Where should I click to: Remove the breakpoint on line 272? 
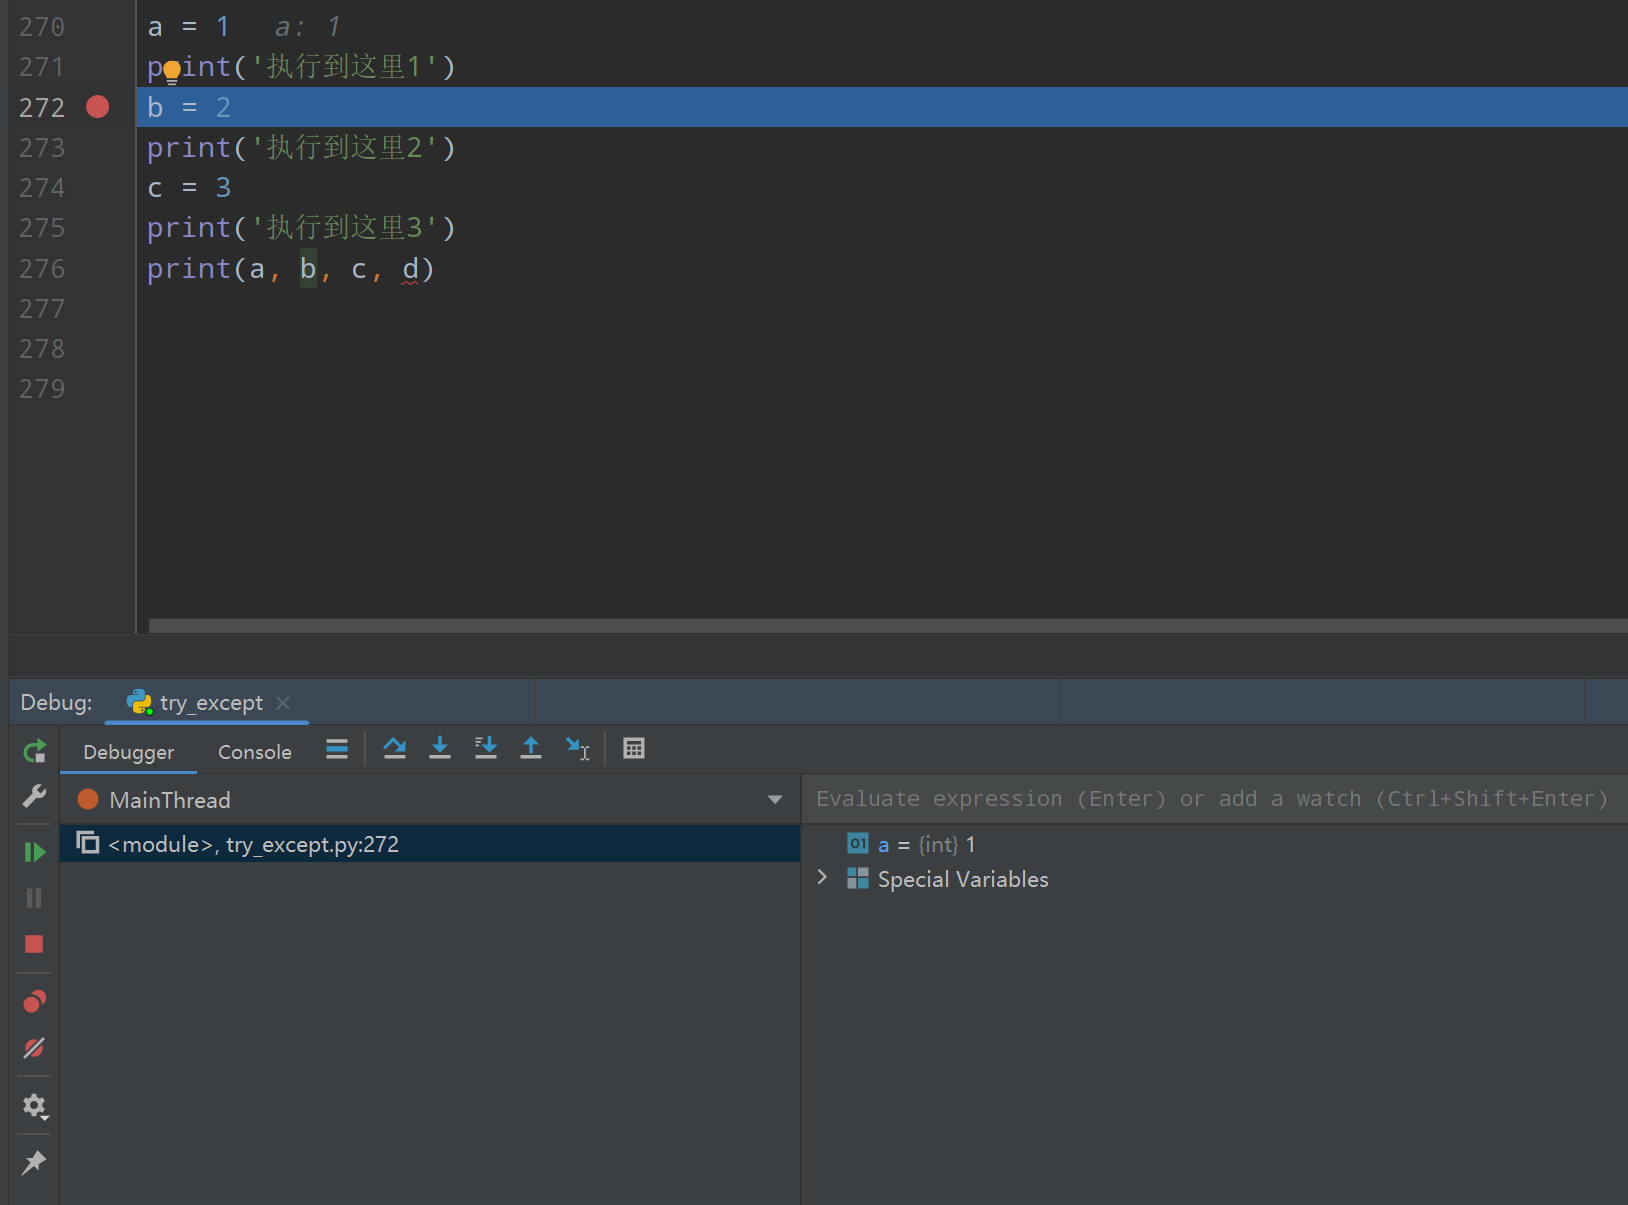point(97,107)
